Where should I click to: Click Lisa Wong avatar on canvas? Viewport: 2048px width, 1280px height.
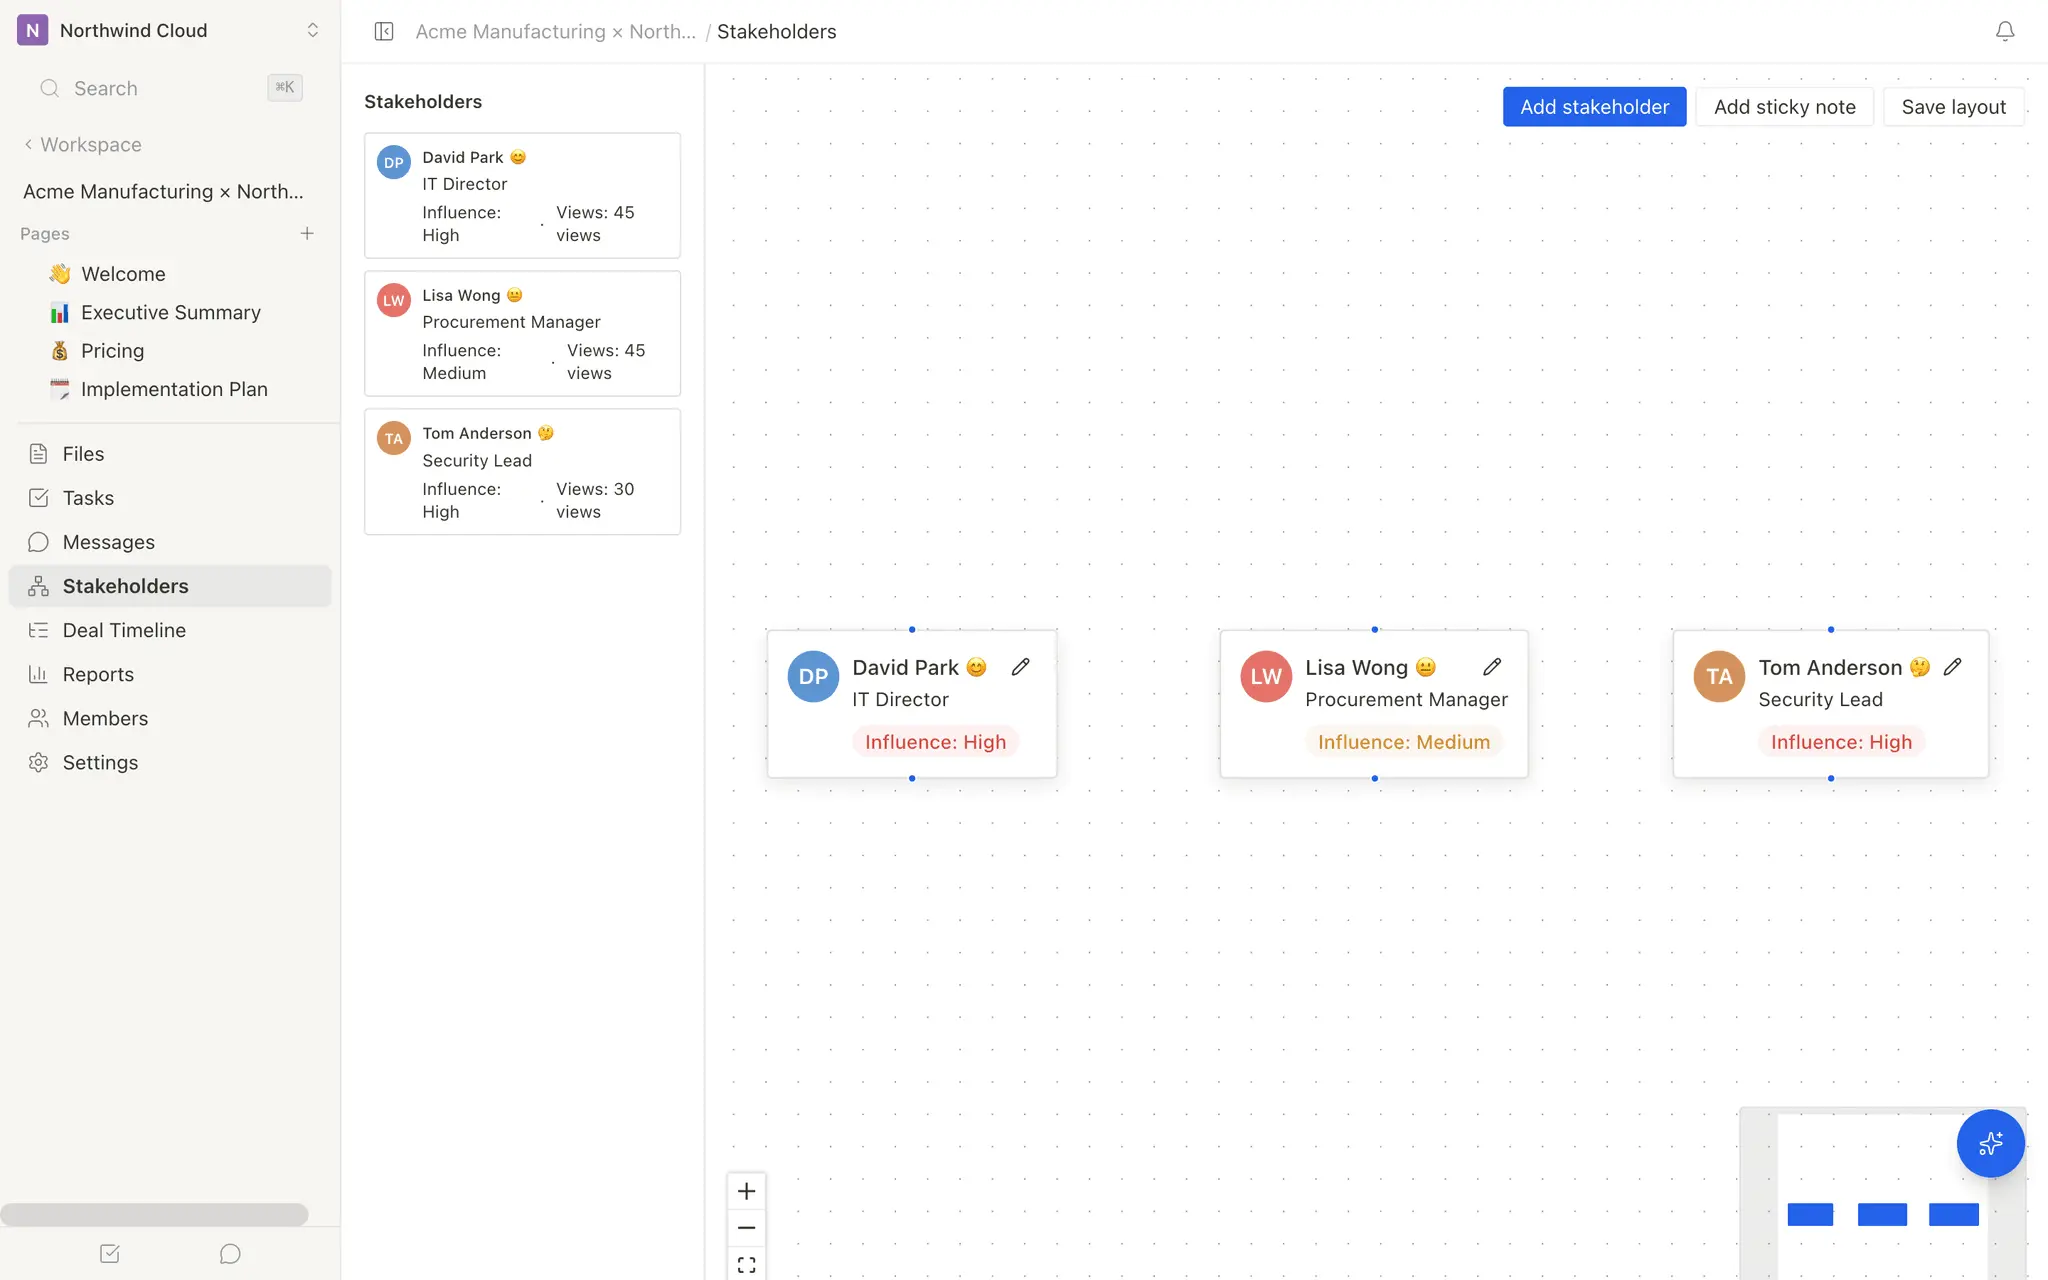(1266, 677)
